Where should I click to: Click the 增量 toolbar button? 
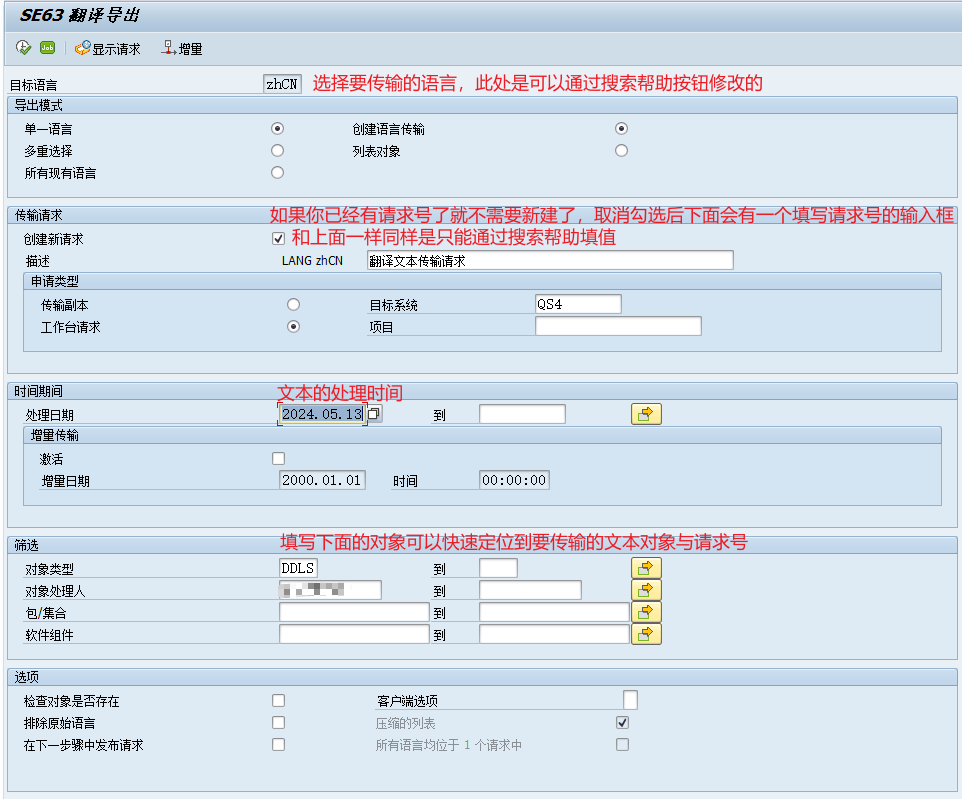(x=190, y=46)
